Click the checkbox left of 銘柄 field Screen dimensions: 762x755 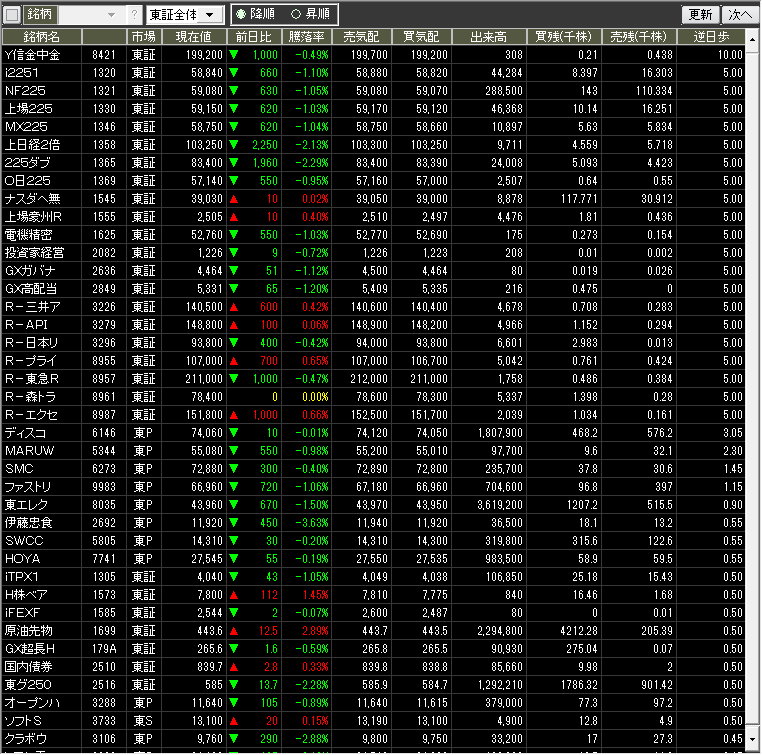point(12,15)
